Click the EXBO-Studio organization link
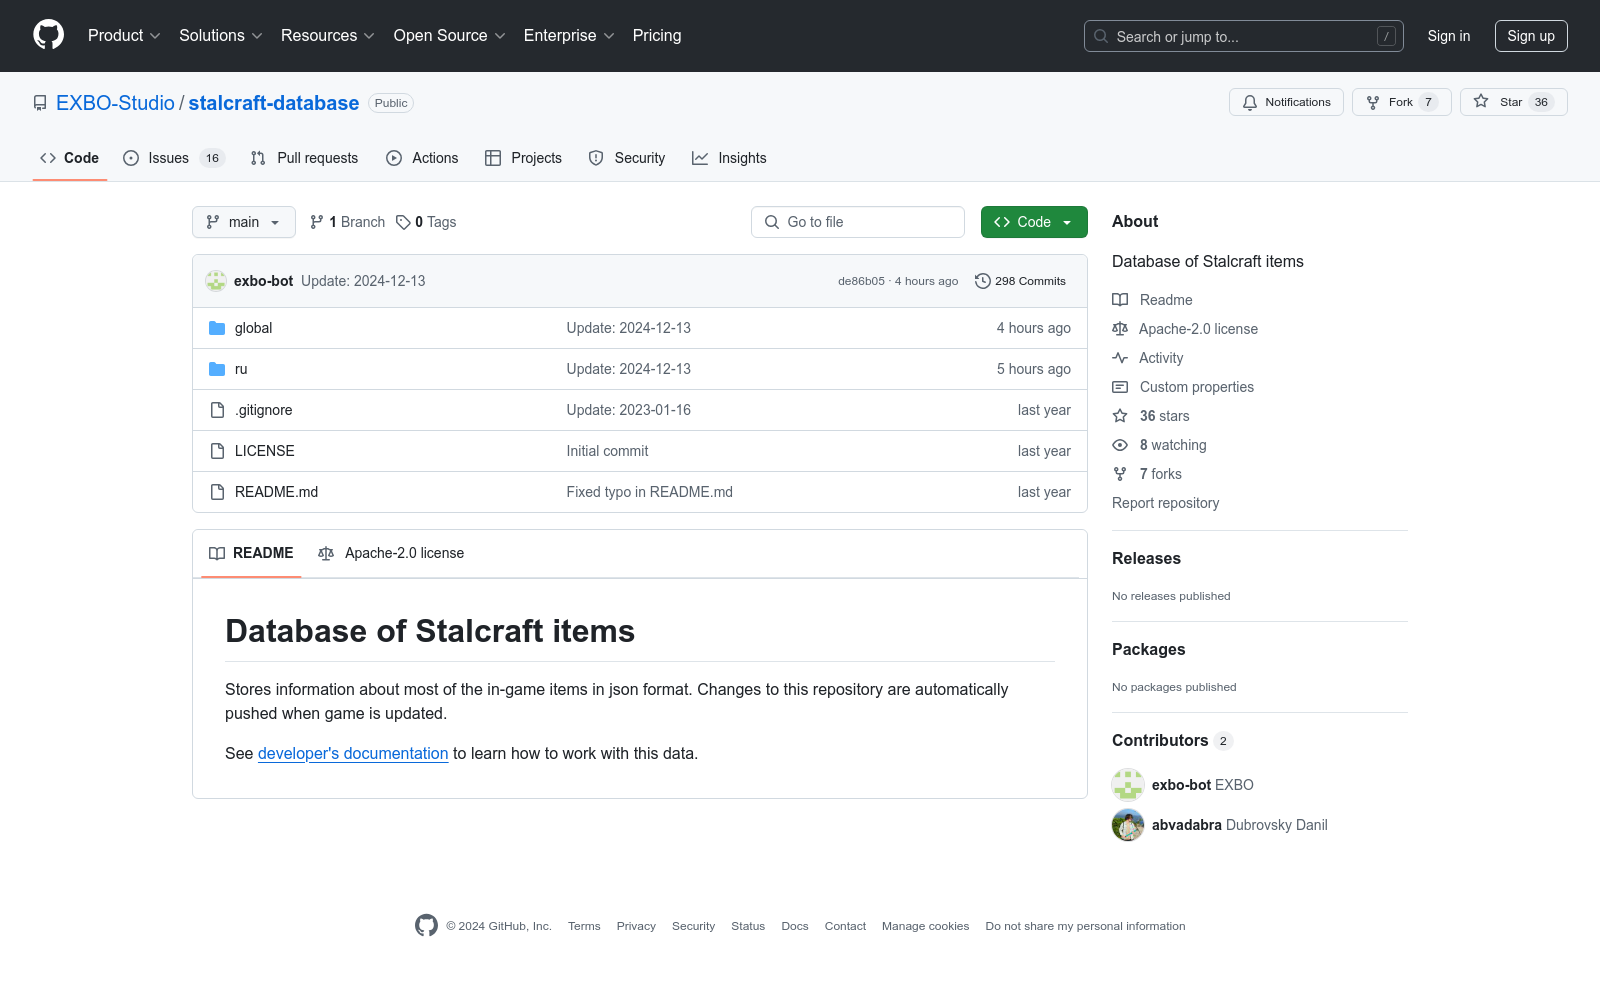This screenshot has width=1600, height=1000. pos(115,103)
